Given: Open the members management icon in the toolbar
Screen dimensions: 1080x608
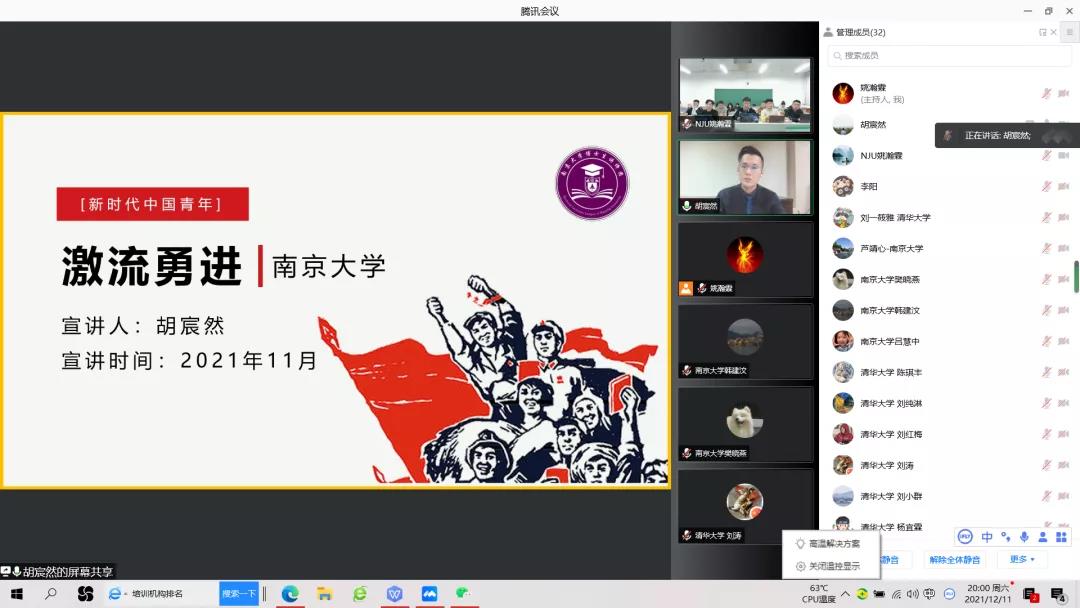Looking at the screenshot, I should pos(1043,537).
